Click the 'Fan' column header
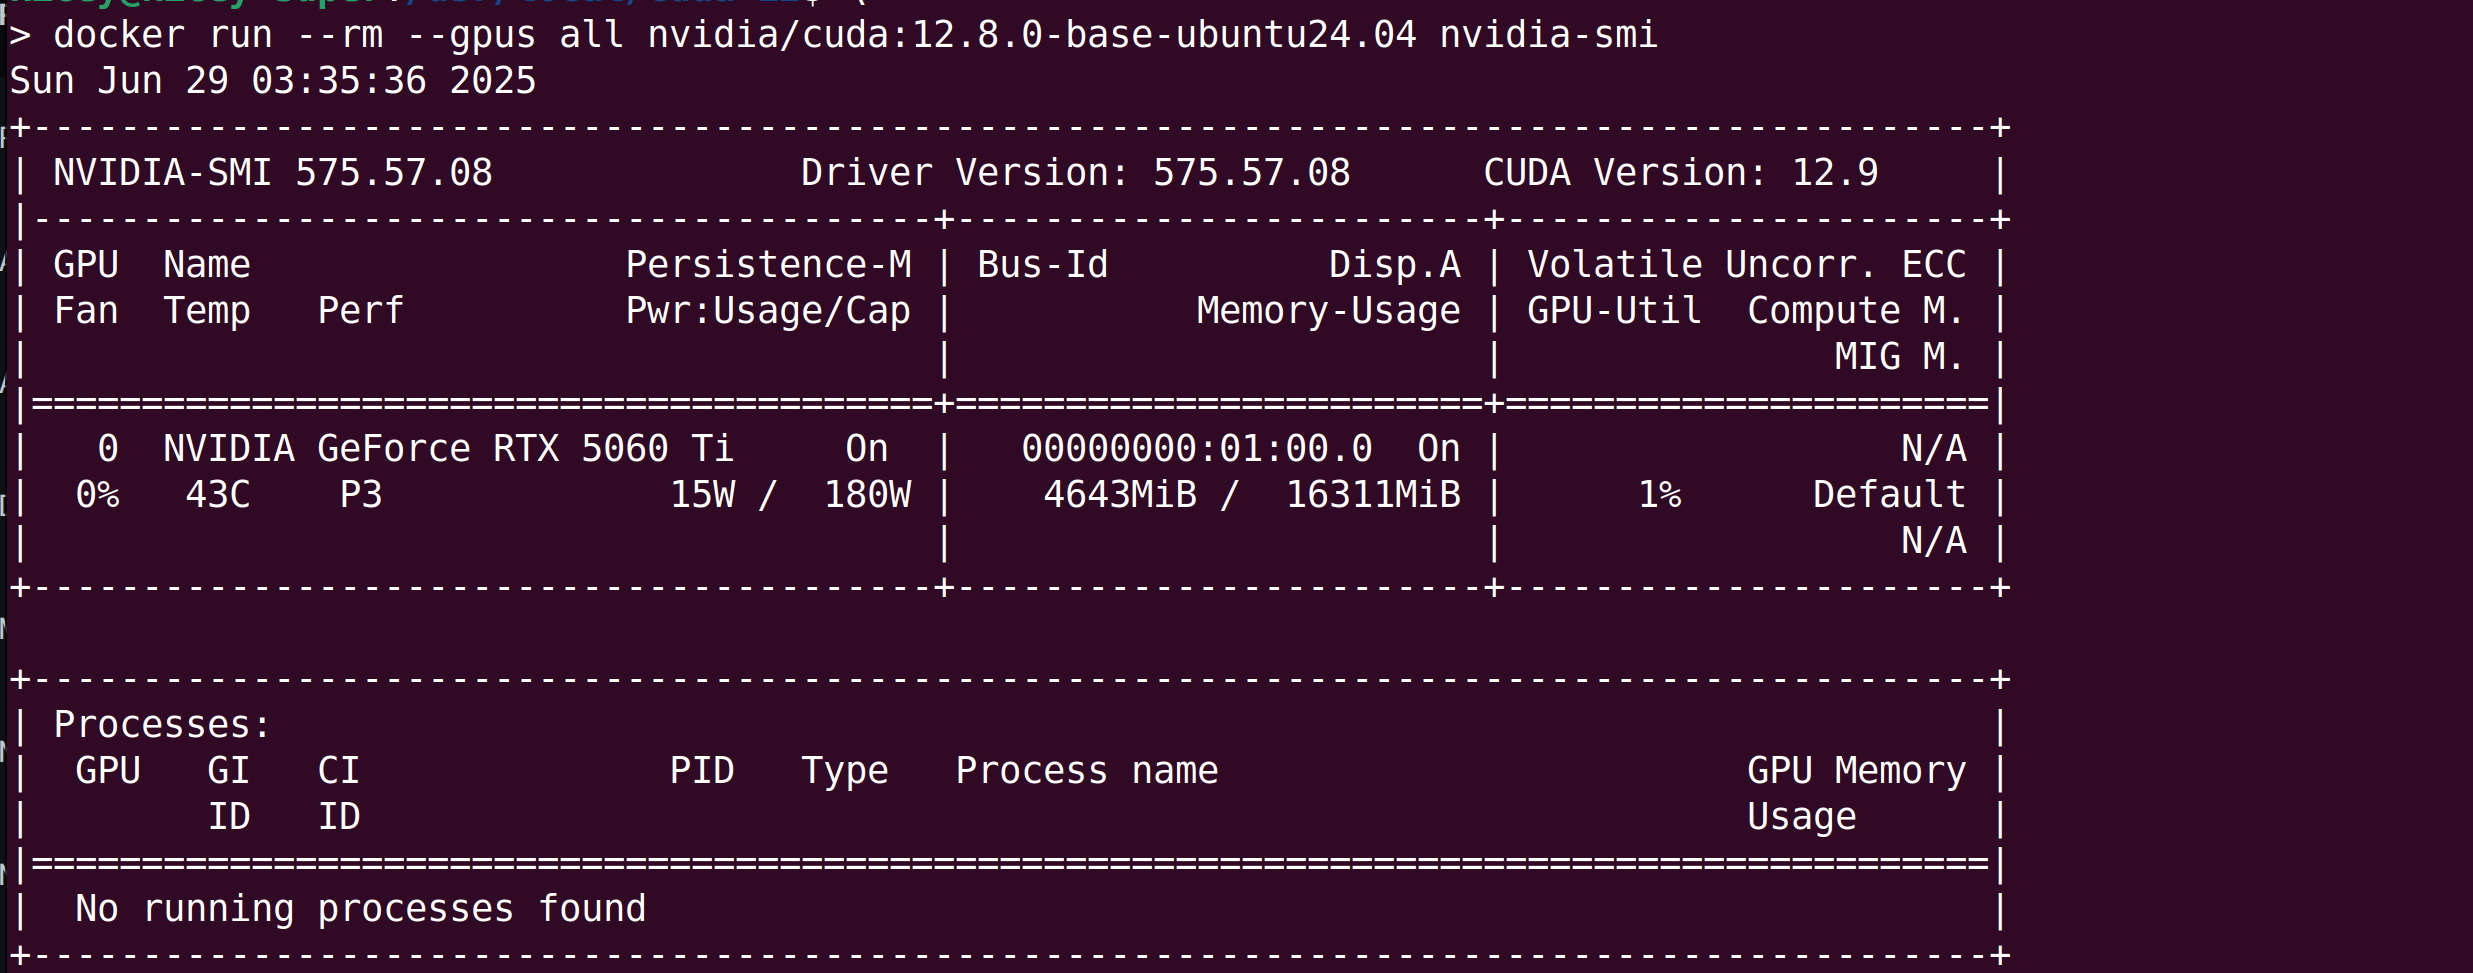The width and height of the screenshot is (2473, 973). click(86, 311)
